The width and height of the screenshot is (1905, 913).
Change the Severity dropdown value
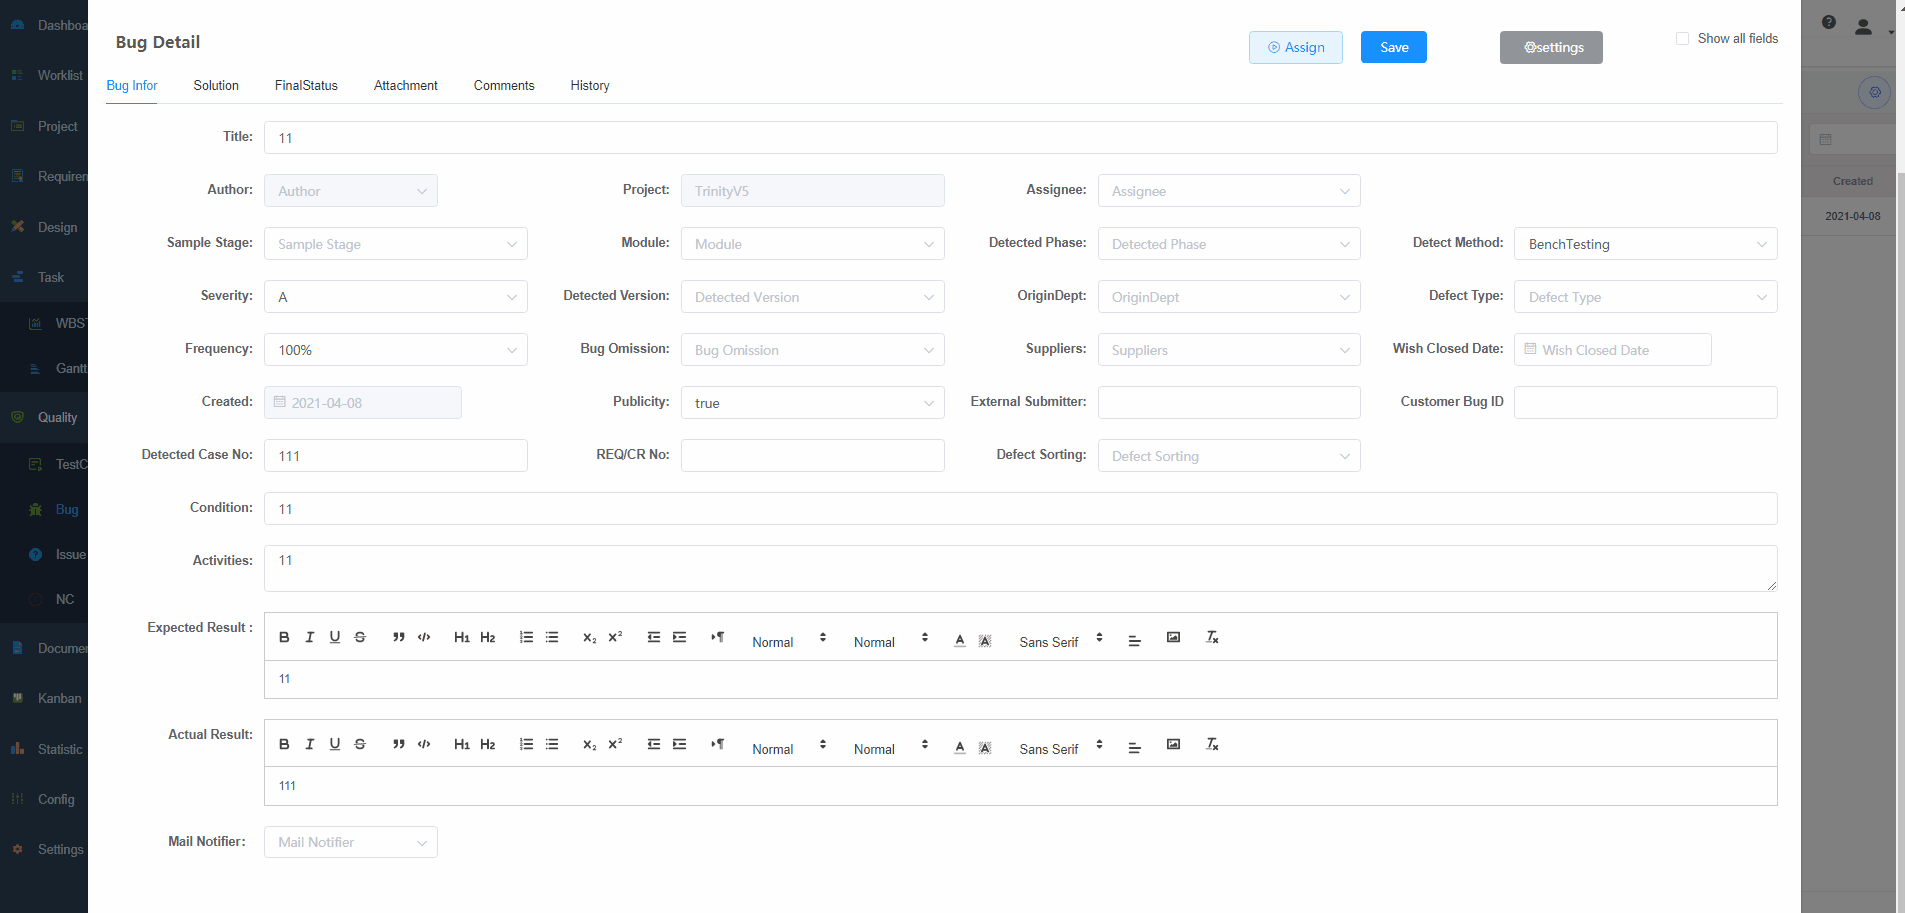point(396,297)
